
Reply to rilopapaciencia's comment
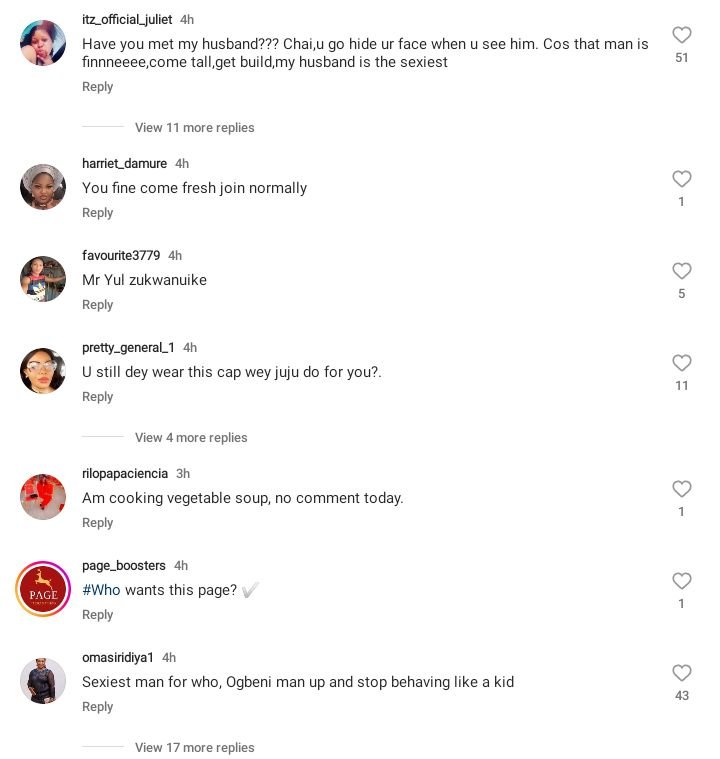(x=97, y=523)
